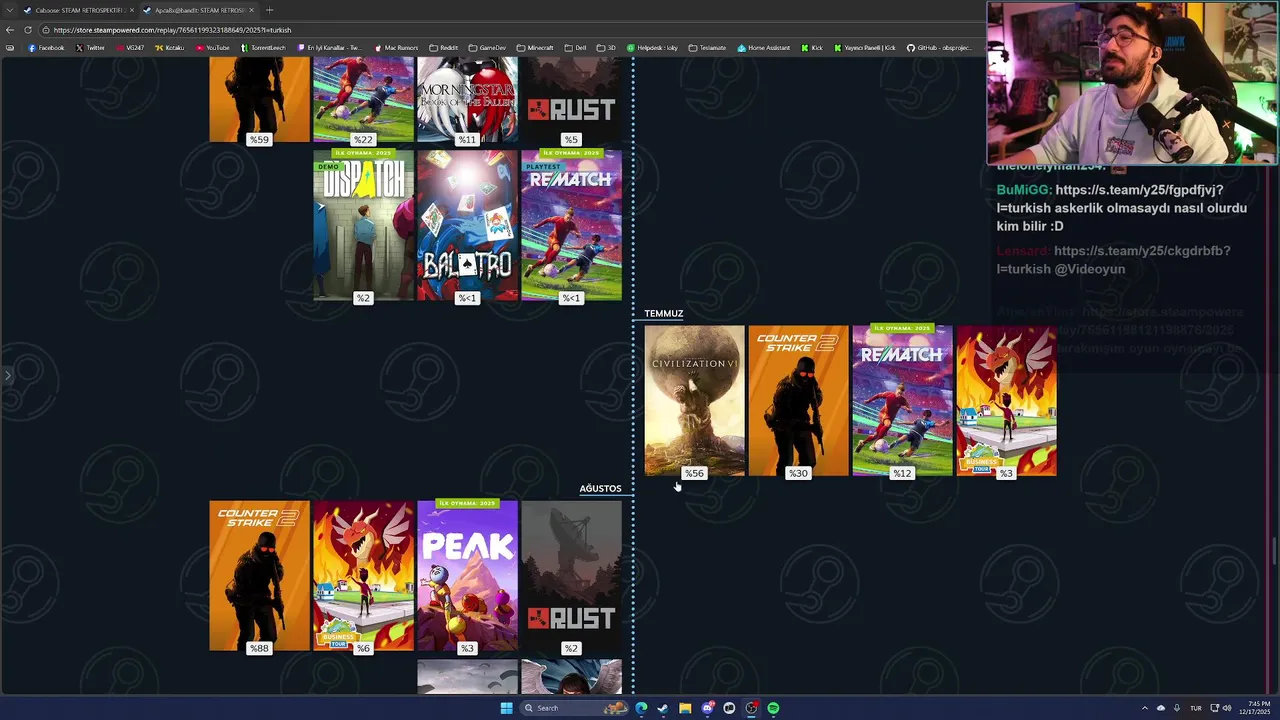Open the Helpdesk bookmark
This screenshot has width=1280, height=720.
point(653,48)
